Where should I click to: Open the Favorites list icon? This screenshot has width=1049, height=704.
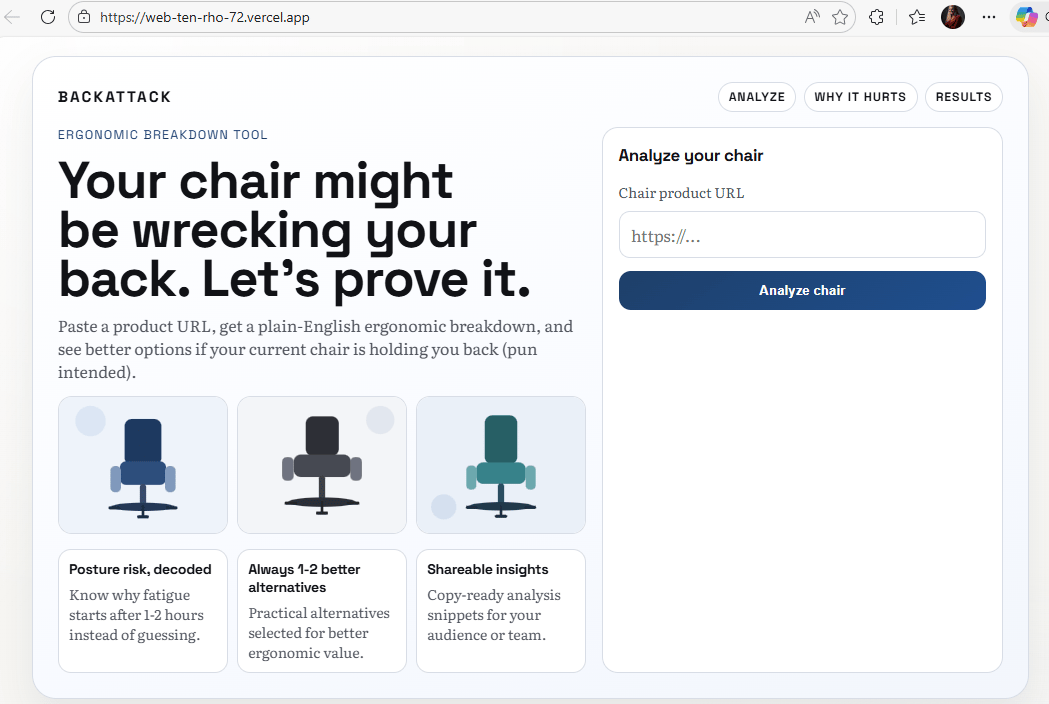pyautogui.click(x=917, y=17)
